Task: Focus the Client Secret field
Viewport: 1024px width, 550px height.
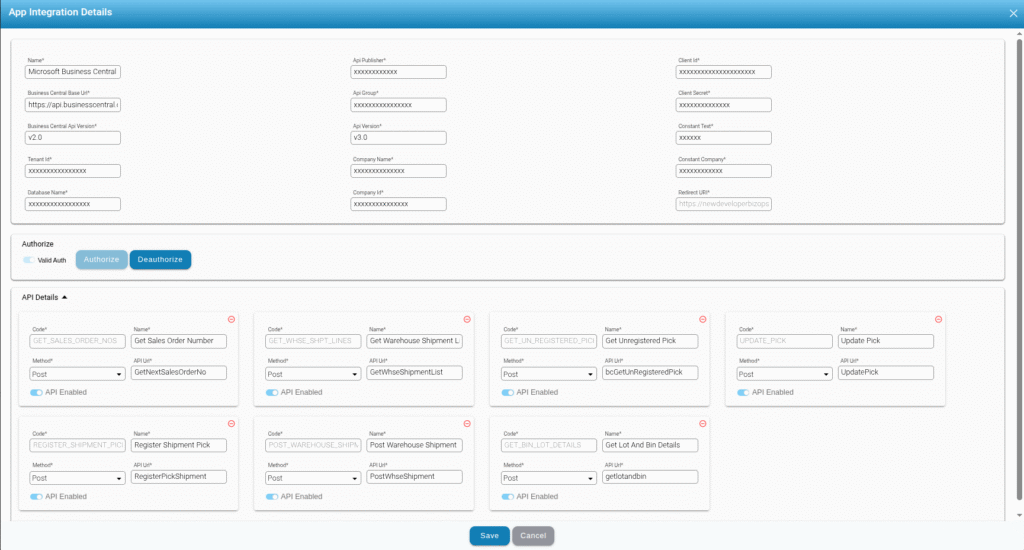Action: pos(724,105)
